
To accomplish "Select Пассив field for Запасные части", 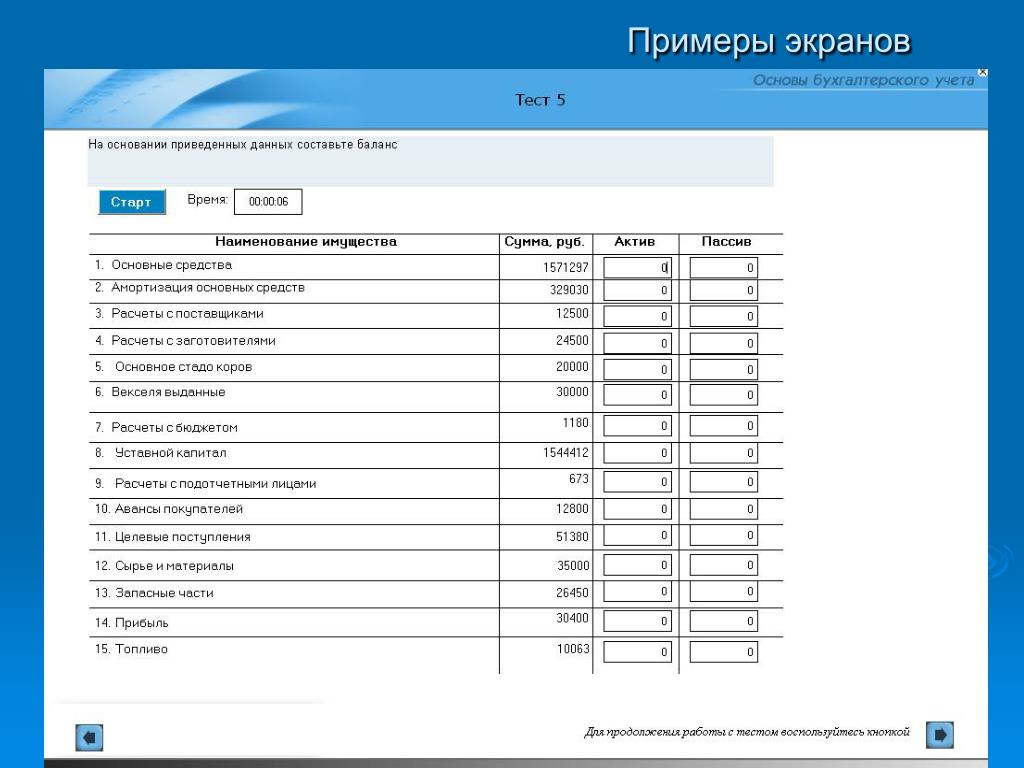I will click(724, 592).
